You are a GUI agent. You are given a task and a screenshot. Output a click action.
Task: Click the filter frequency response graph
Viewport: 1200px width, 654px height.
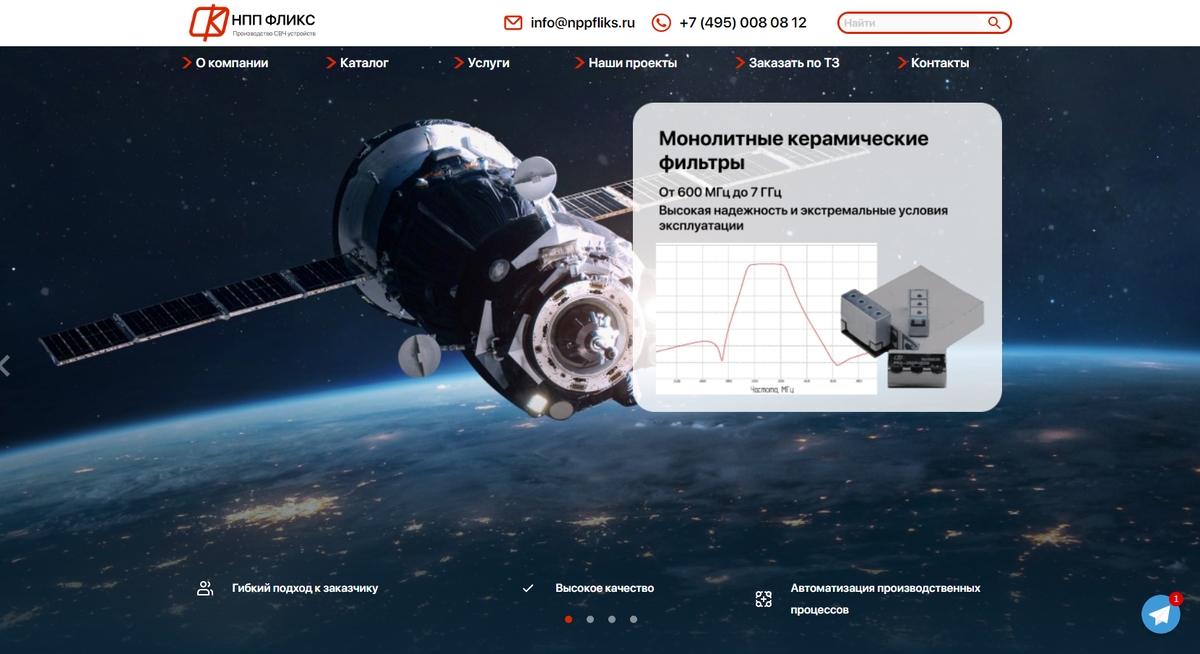pos(766,318)
